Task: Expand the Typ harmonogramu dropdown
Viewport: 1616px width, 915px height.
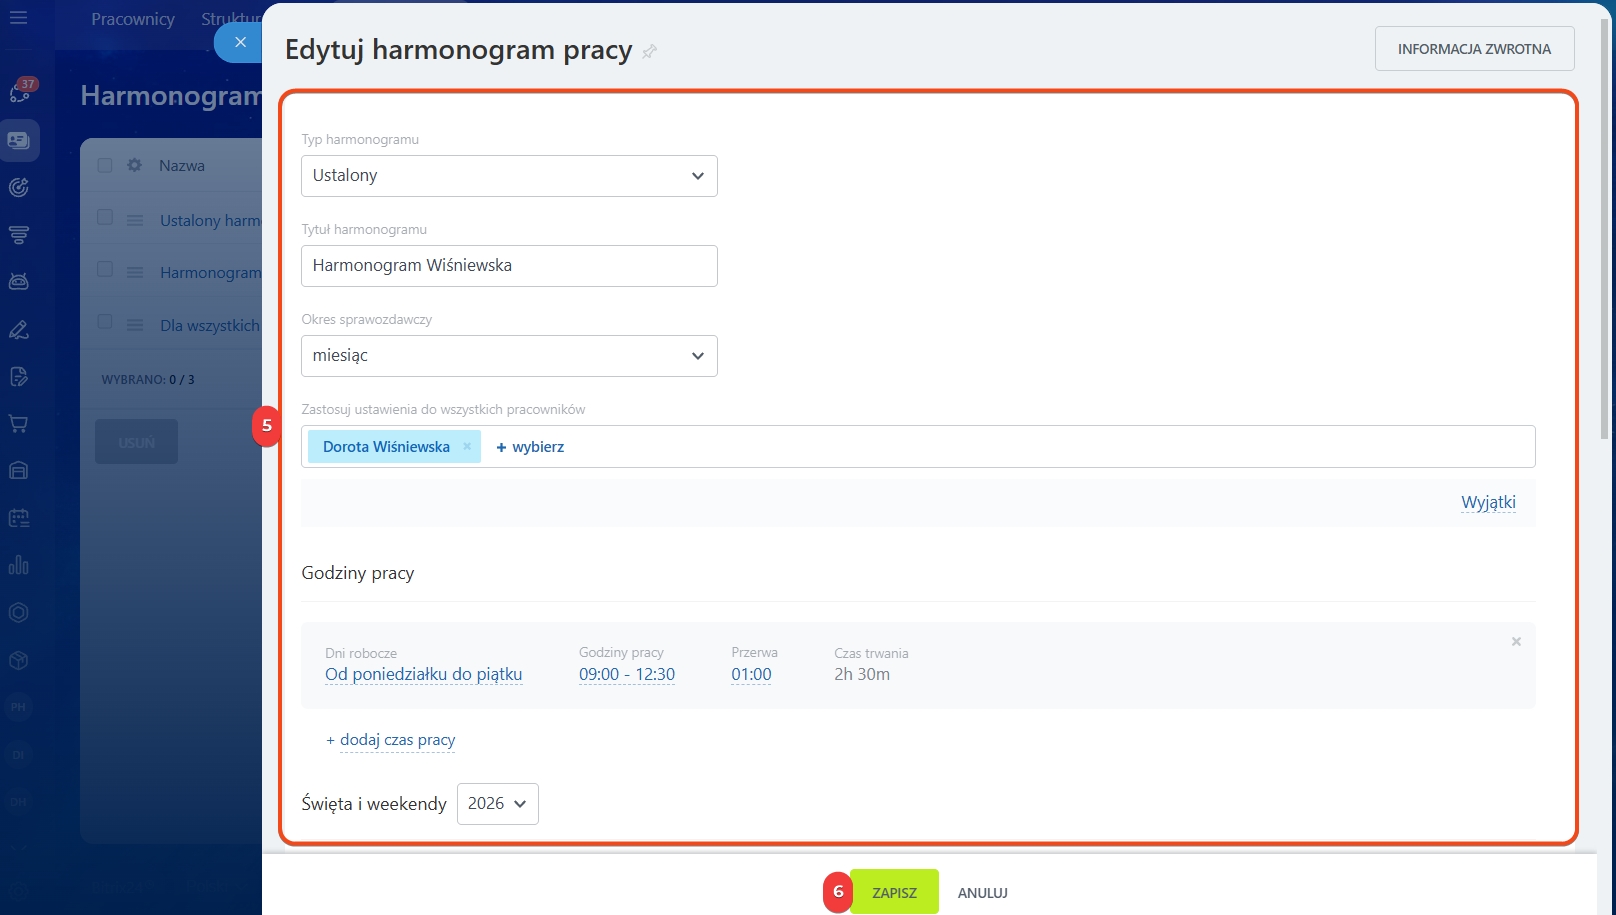Action: 509,176
